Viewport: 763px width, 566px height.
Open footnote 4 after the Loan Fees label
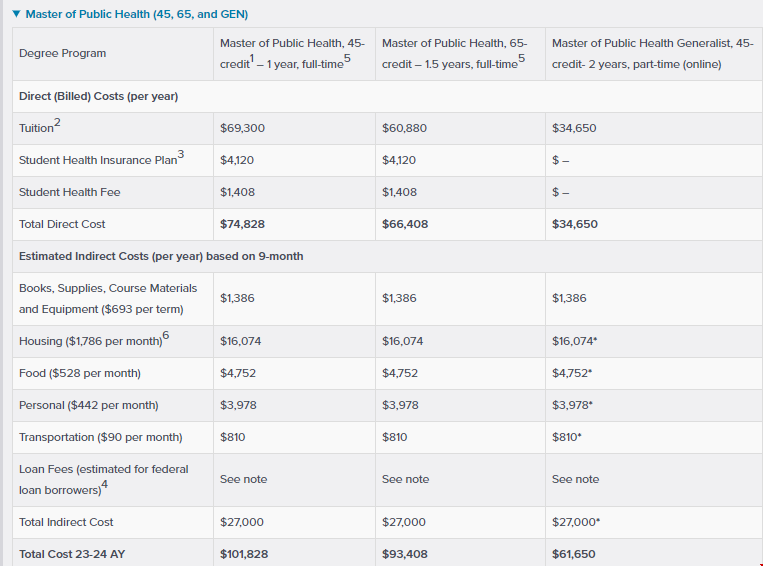(105, 485)
